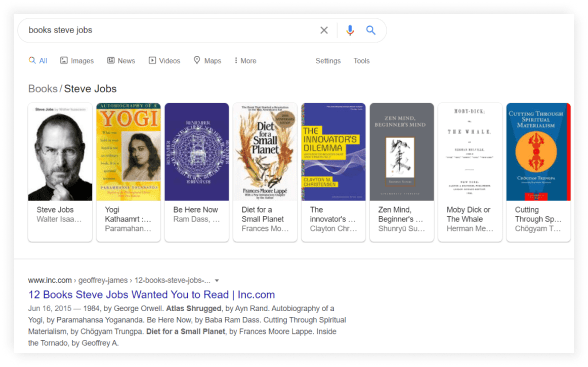This screenshot has height=367, width=588.
Task: Click the Books breadcrumb link
Action: (x=43, y=89)
